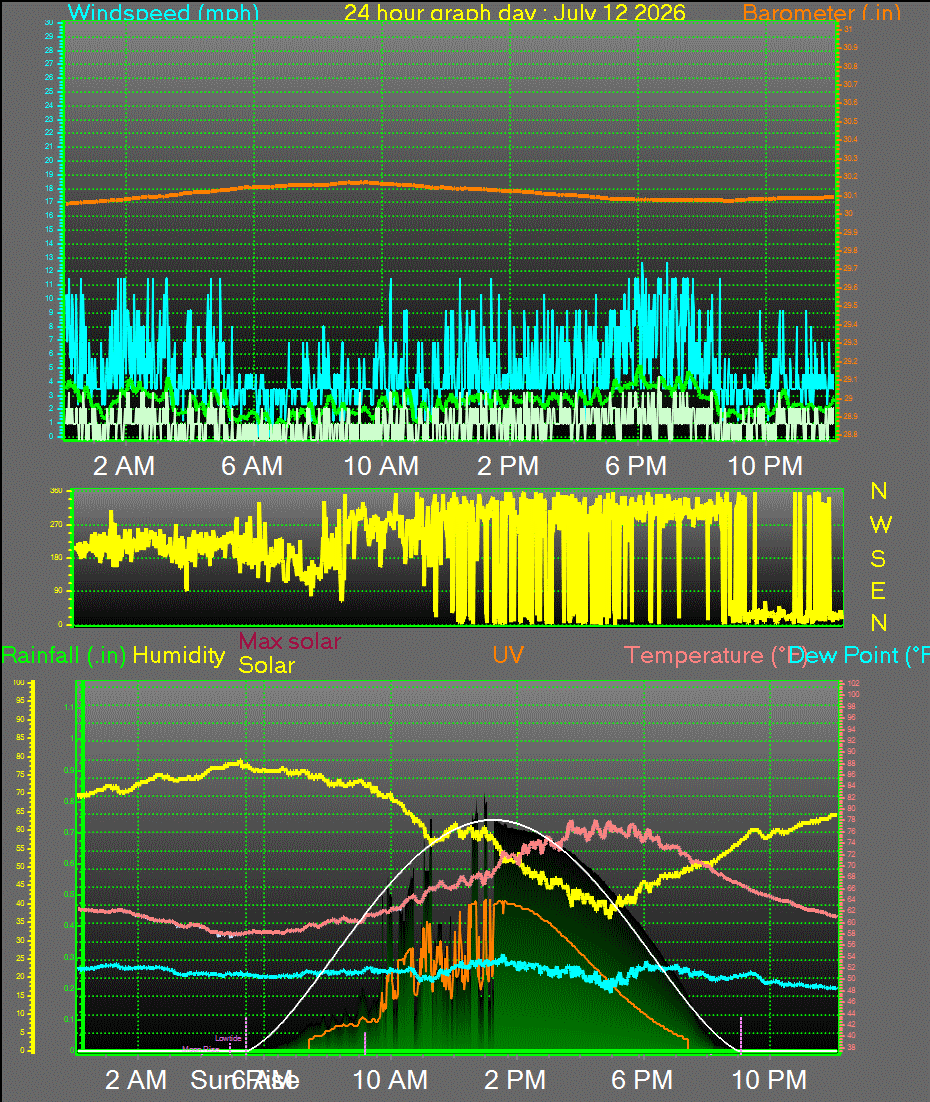Click the yellow Solar legend label

click(x=266, y=665)
